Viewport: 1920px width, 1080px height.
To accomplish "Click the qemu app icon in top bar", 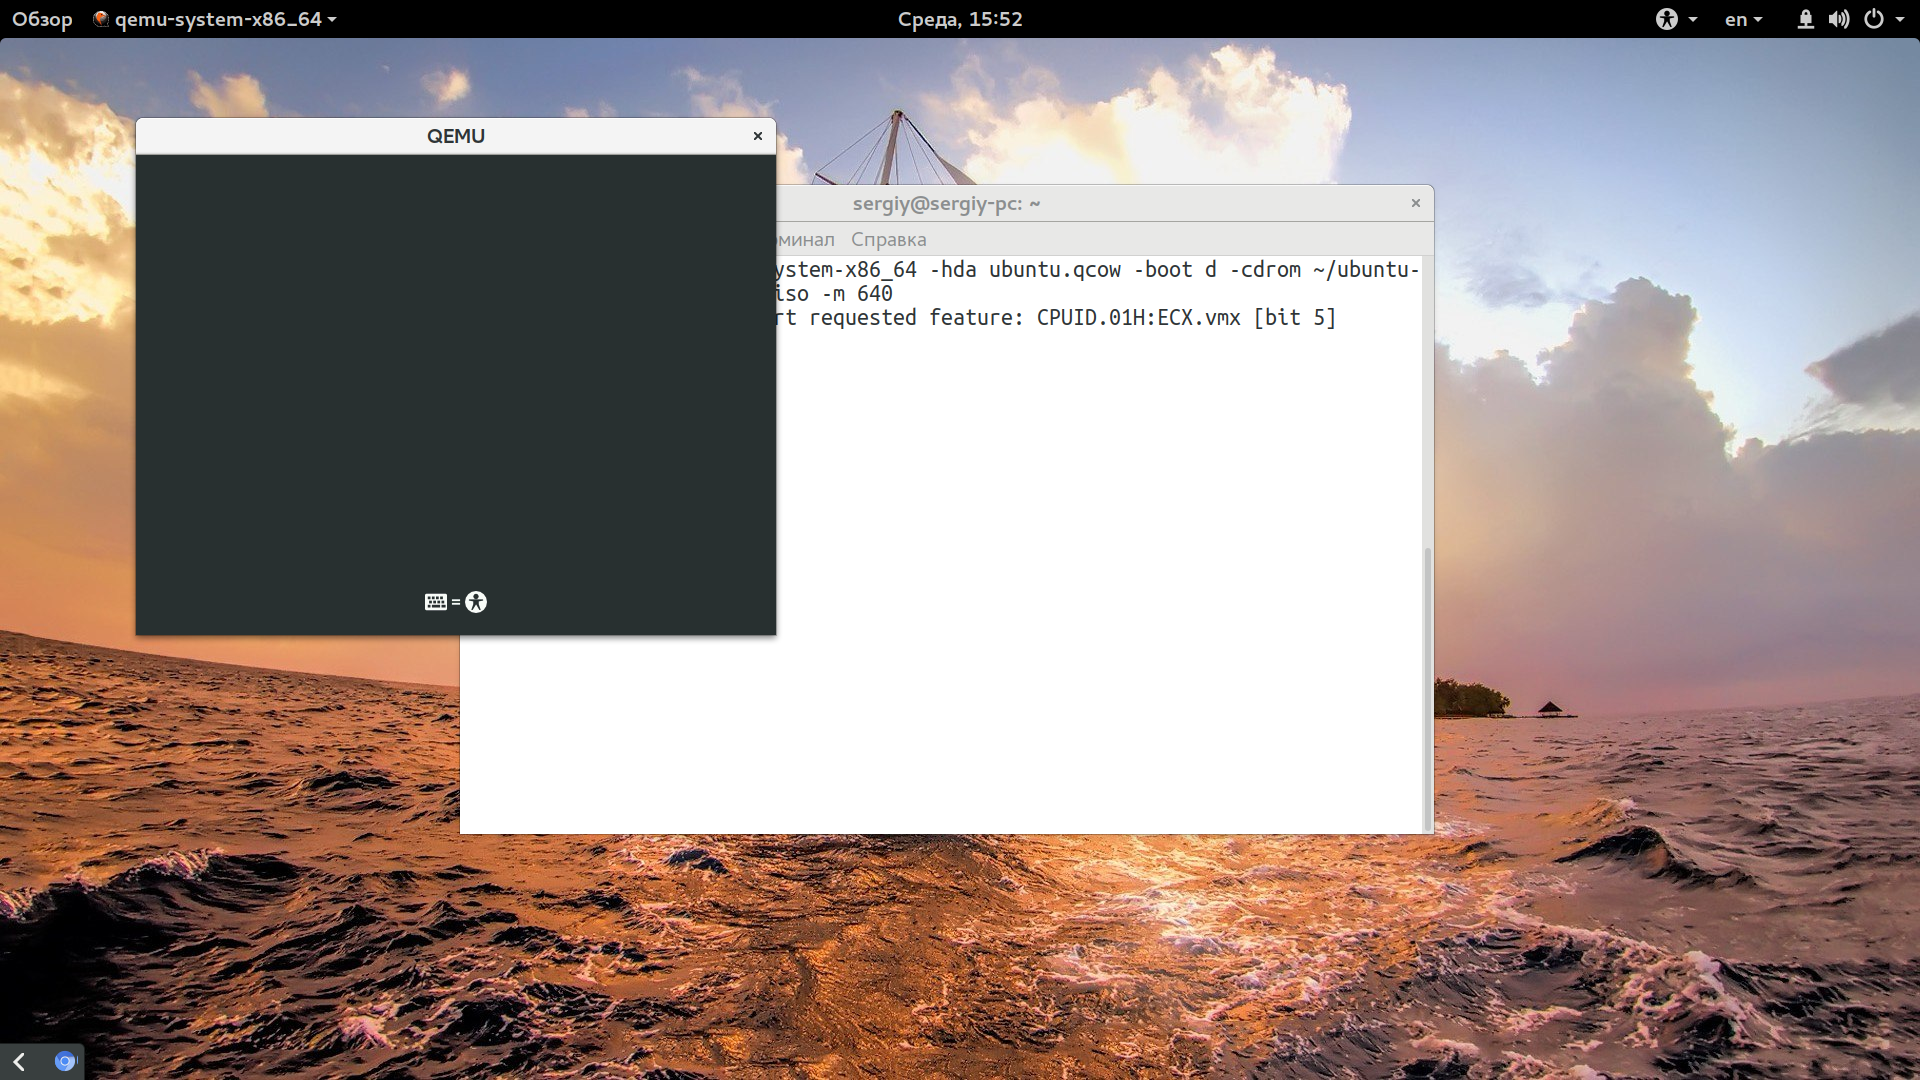I will click(100, 19).
